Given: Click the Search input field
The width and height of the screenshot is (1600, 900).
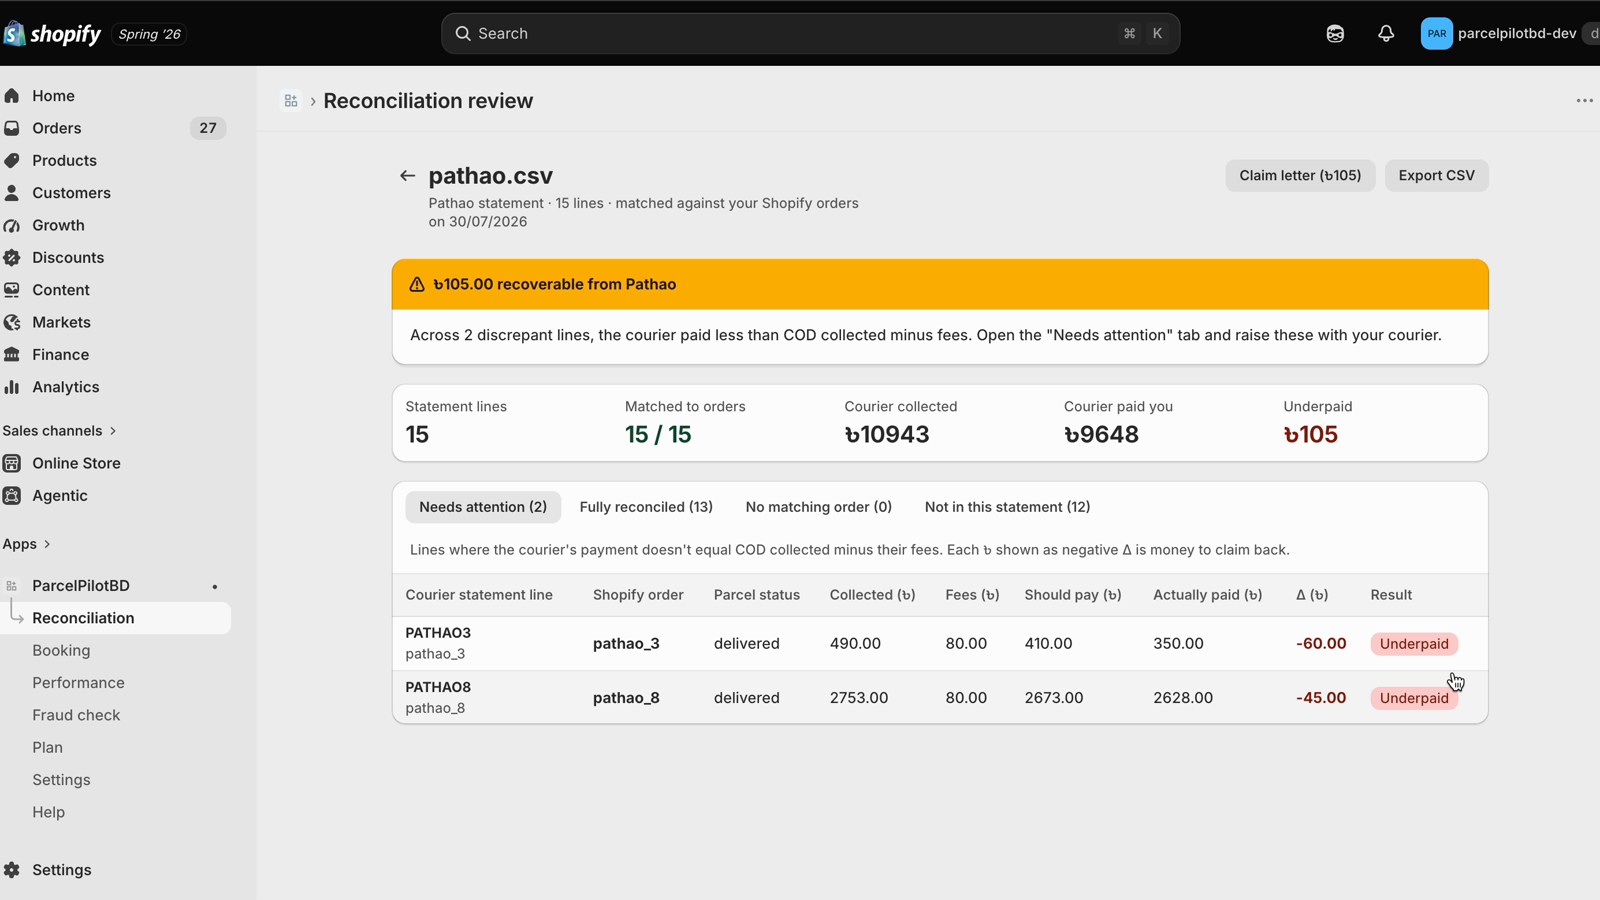Looking at the screenshot, I should pyautogui.click(x=810, y=33).
